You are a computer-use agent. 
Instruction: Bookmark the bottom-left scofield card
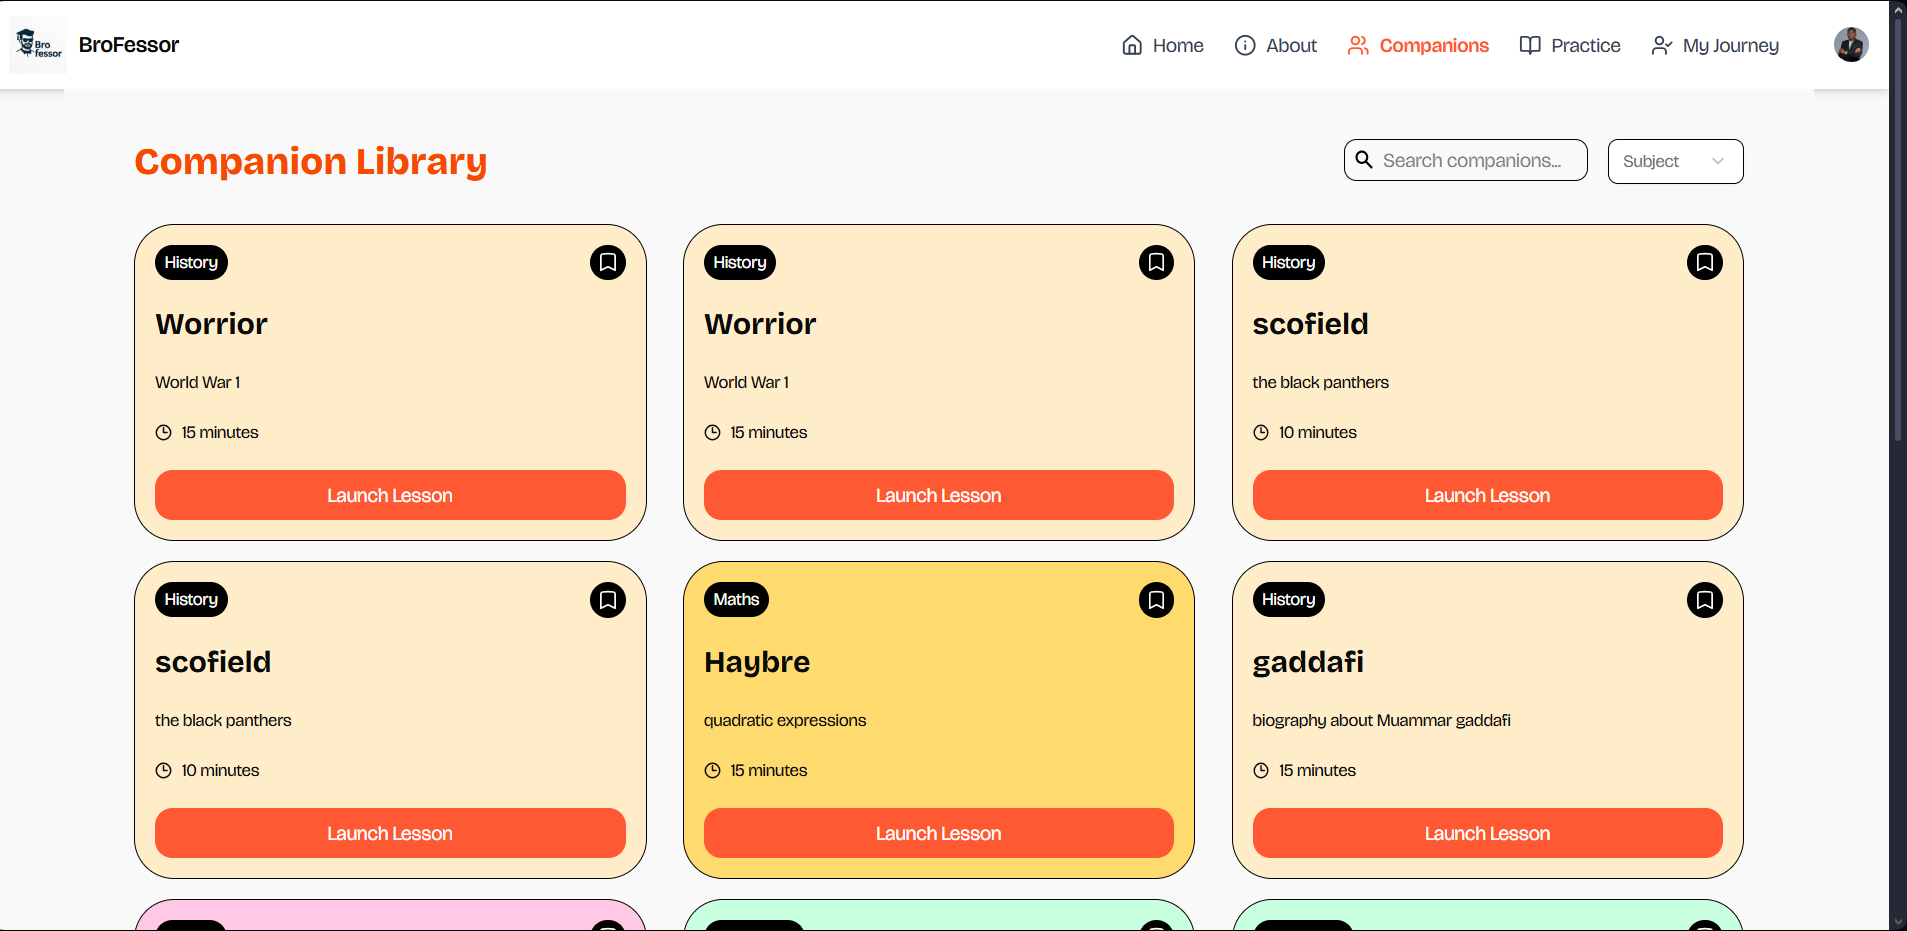[607, 600]
